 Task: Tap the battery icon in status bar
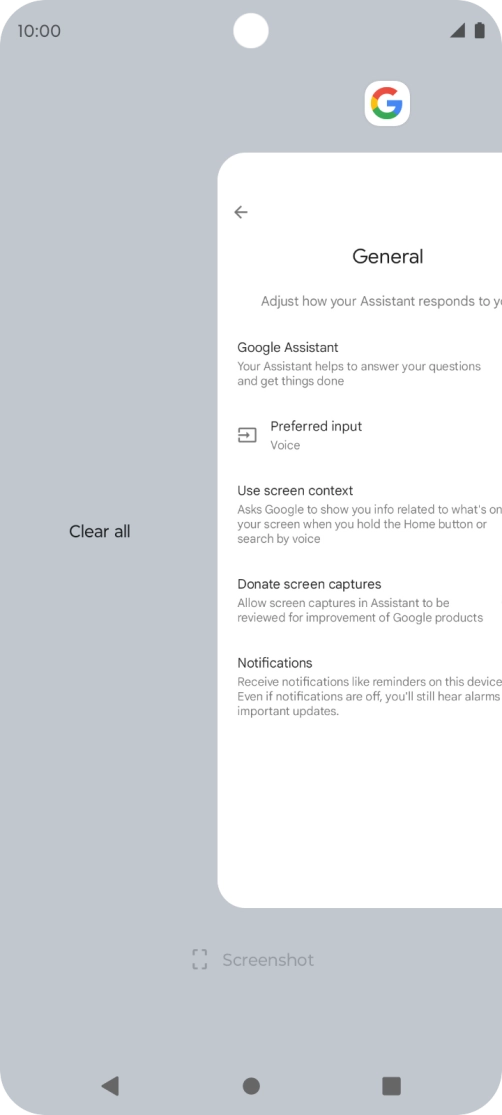[479, 30]
